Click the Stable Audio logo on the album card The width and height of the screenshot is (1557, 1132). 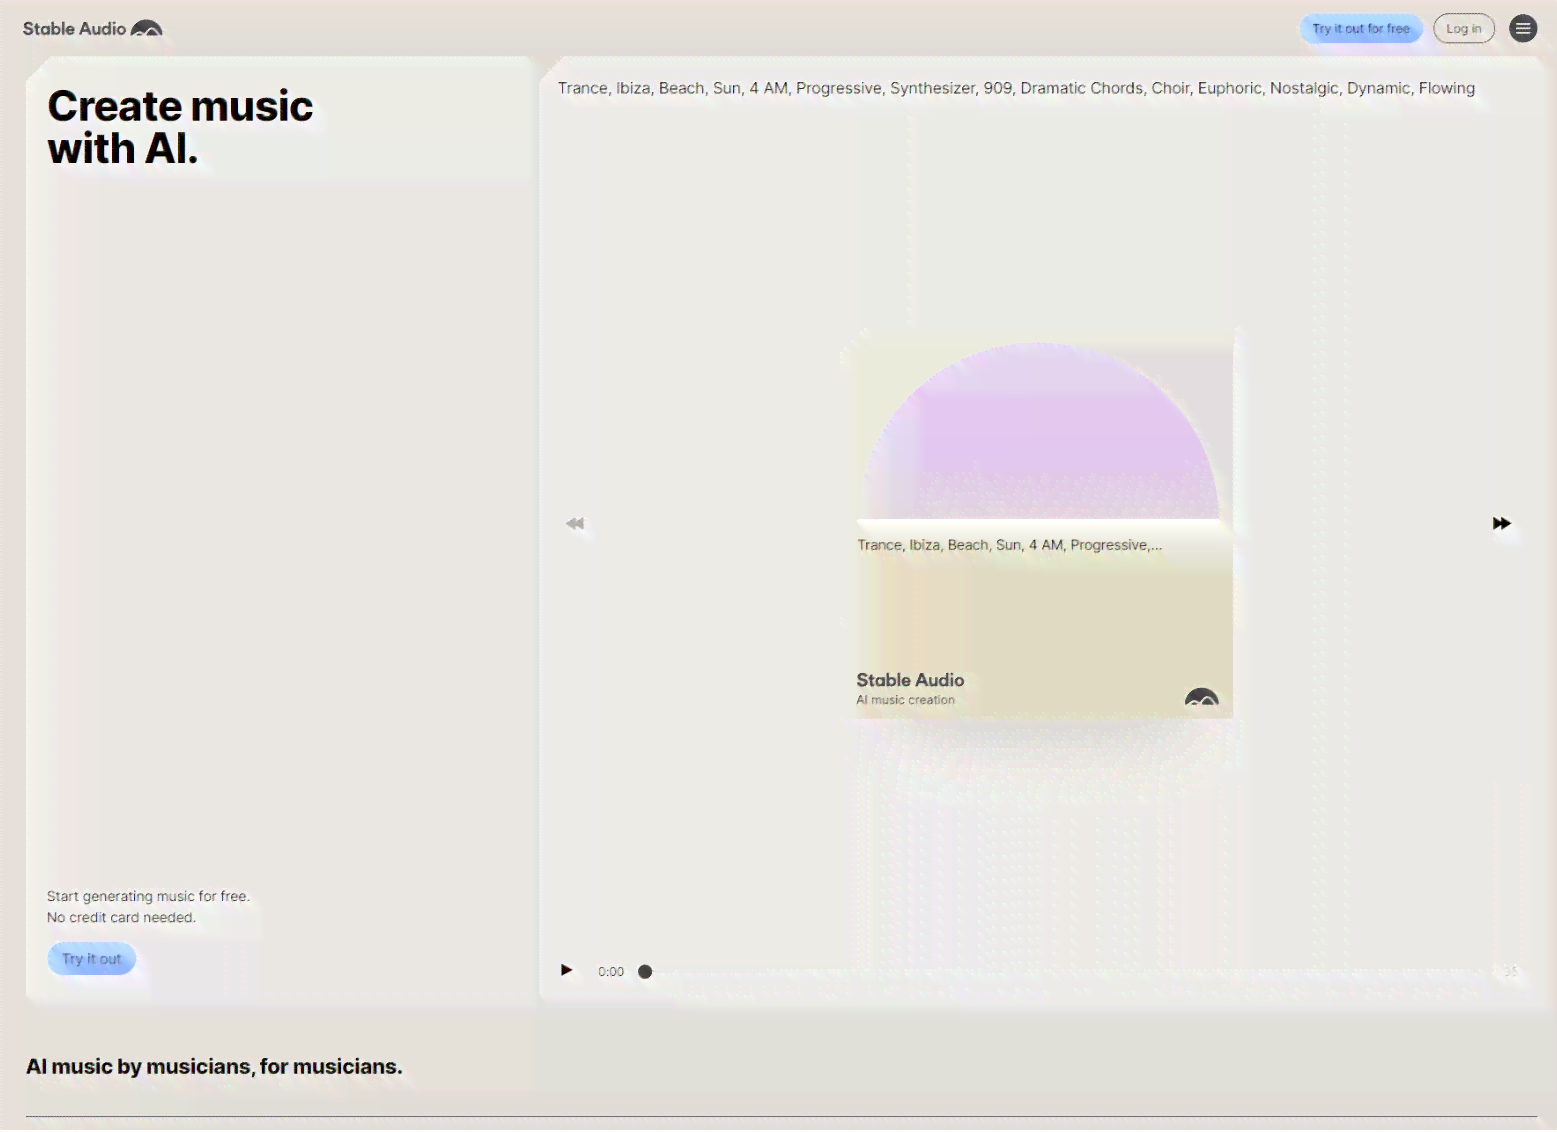pos(1201,697)
